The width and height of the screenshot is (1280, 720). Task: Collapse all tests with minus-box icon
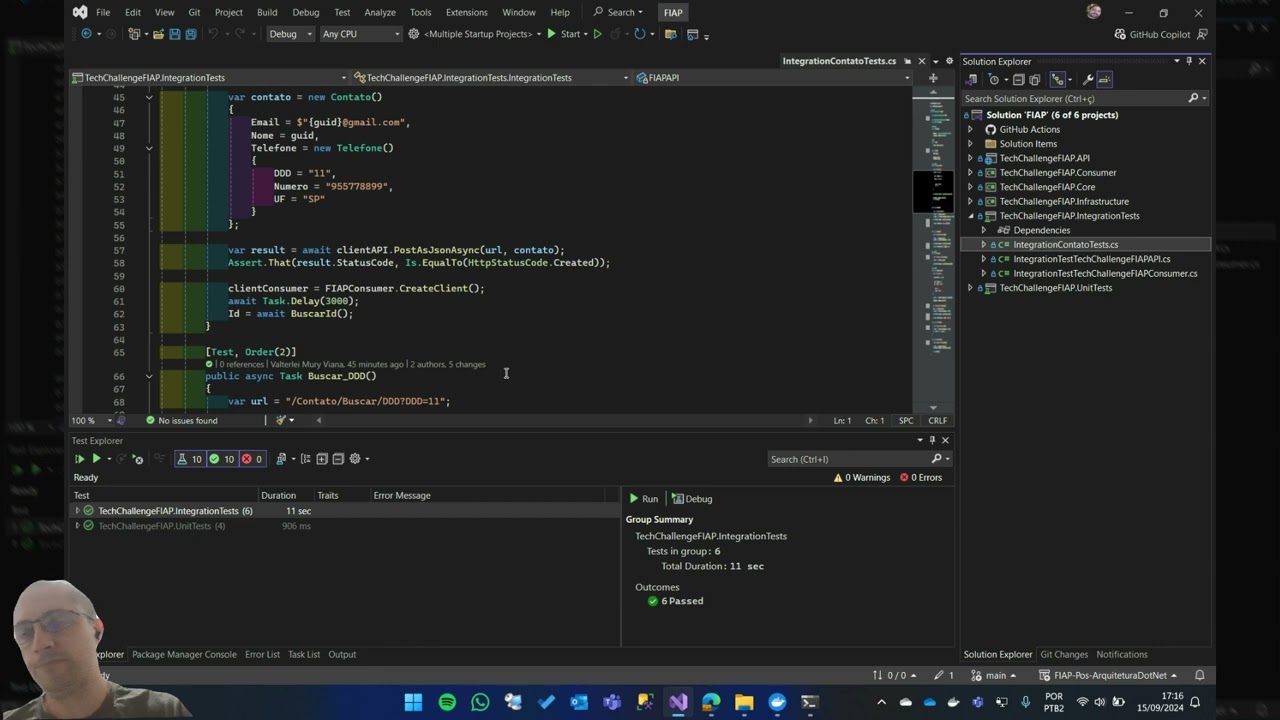pyautogui.click(x=338, y=459)
